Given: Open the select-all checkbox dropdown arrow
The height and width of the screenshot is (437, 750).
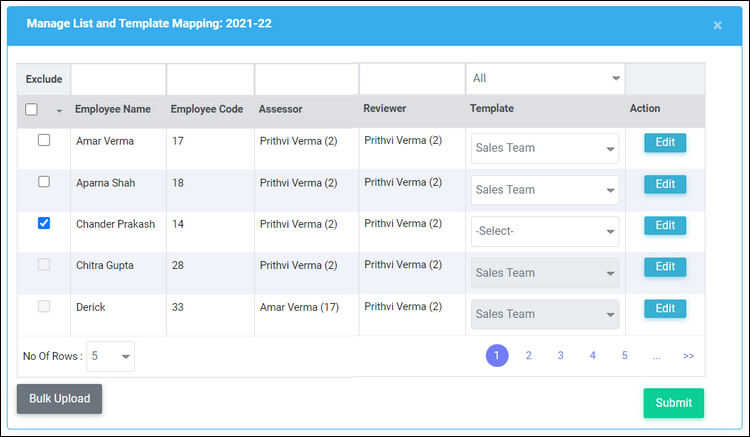Looking at the screenshot, I should [59, 110].
